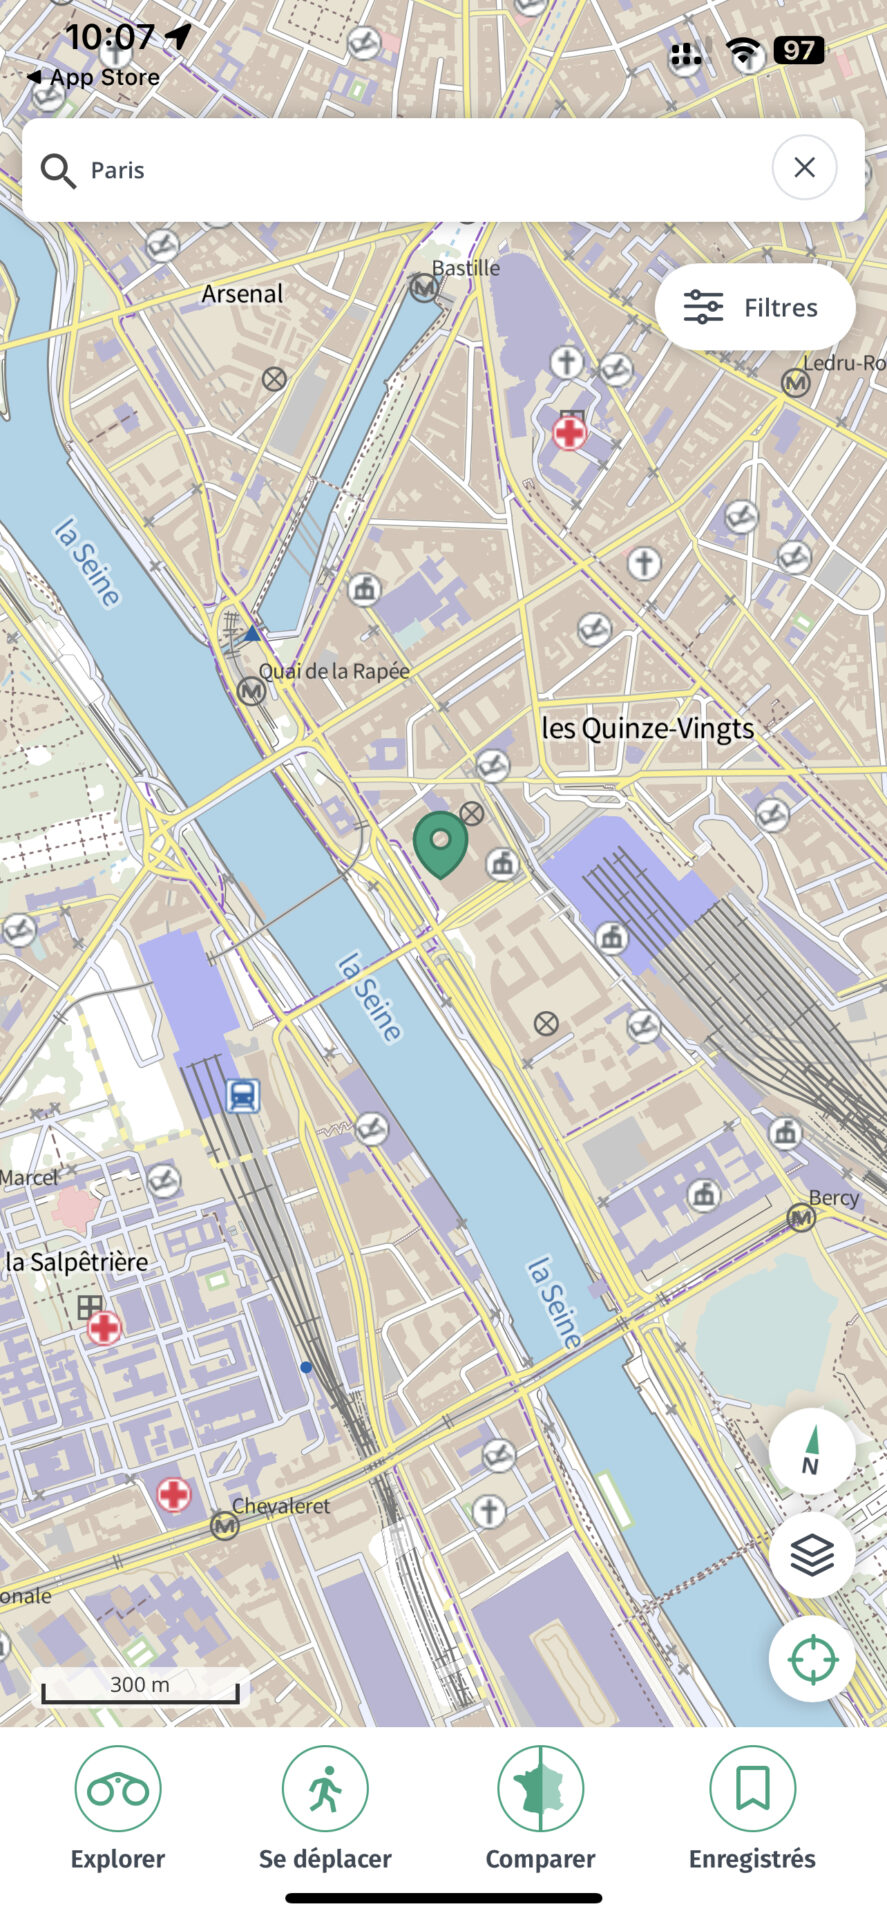Tap the Chevaleret metro station marker
This screenshot has width=887, height=1920.
pos(224,1526)
